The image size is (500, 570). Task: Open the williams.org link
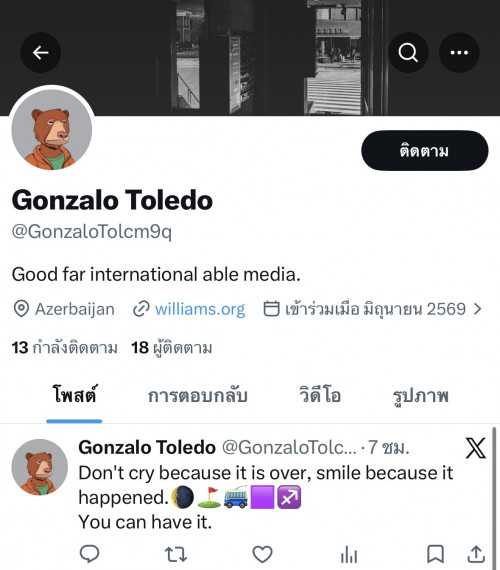[200, 309]
